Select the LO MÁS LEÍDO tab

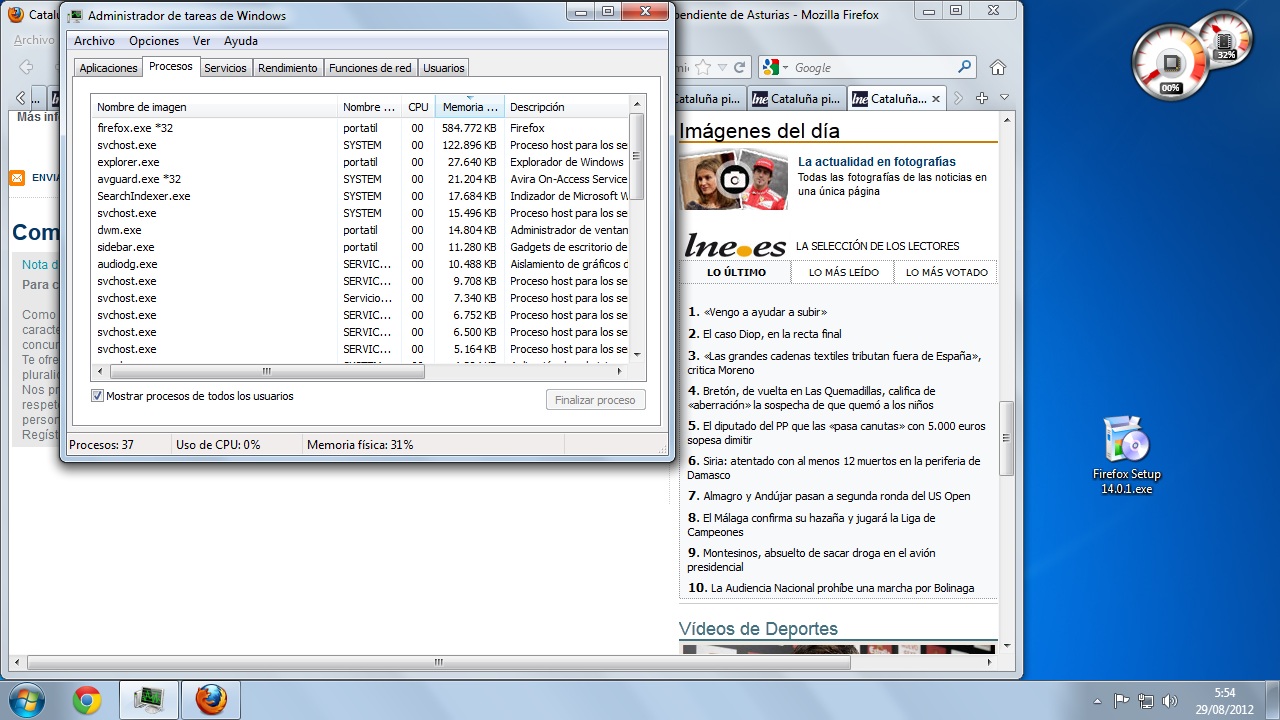pos(843,272)
